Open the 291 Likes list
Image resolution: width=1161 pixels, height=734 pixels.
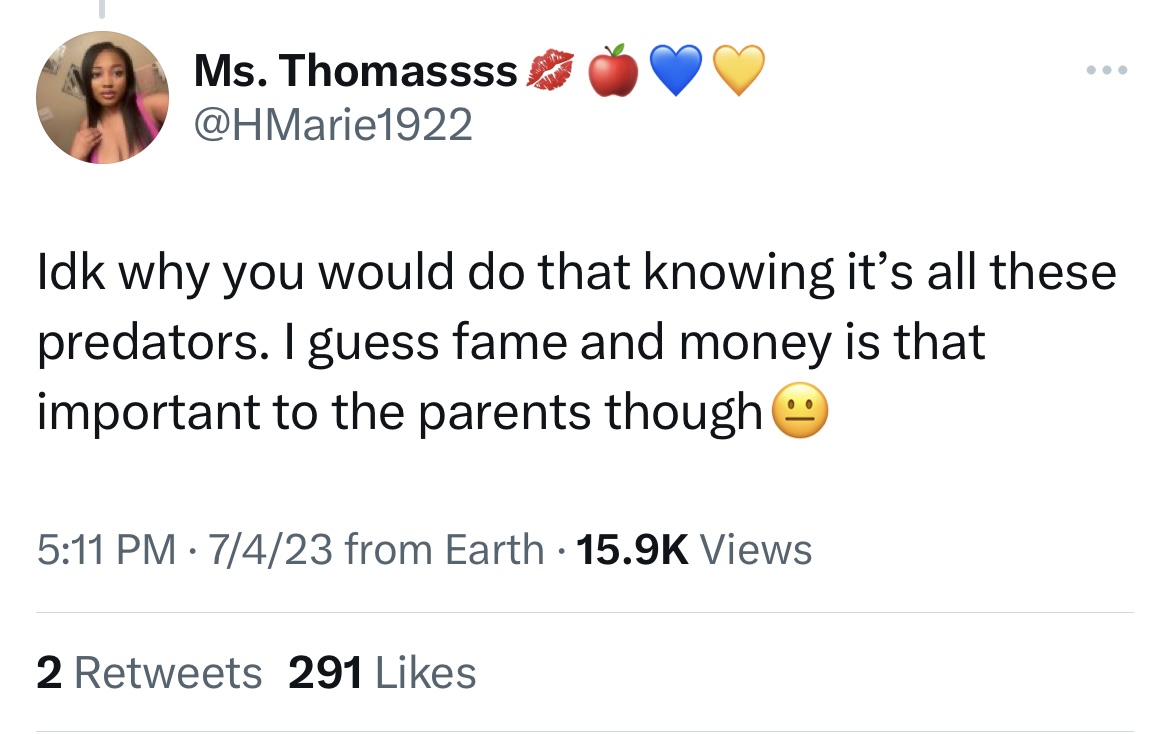pos(381,672)
